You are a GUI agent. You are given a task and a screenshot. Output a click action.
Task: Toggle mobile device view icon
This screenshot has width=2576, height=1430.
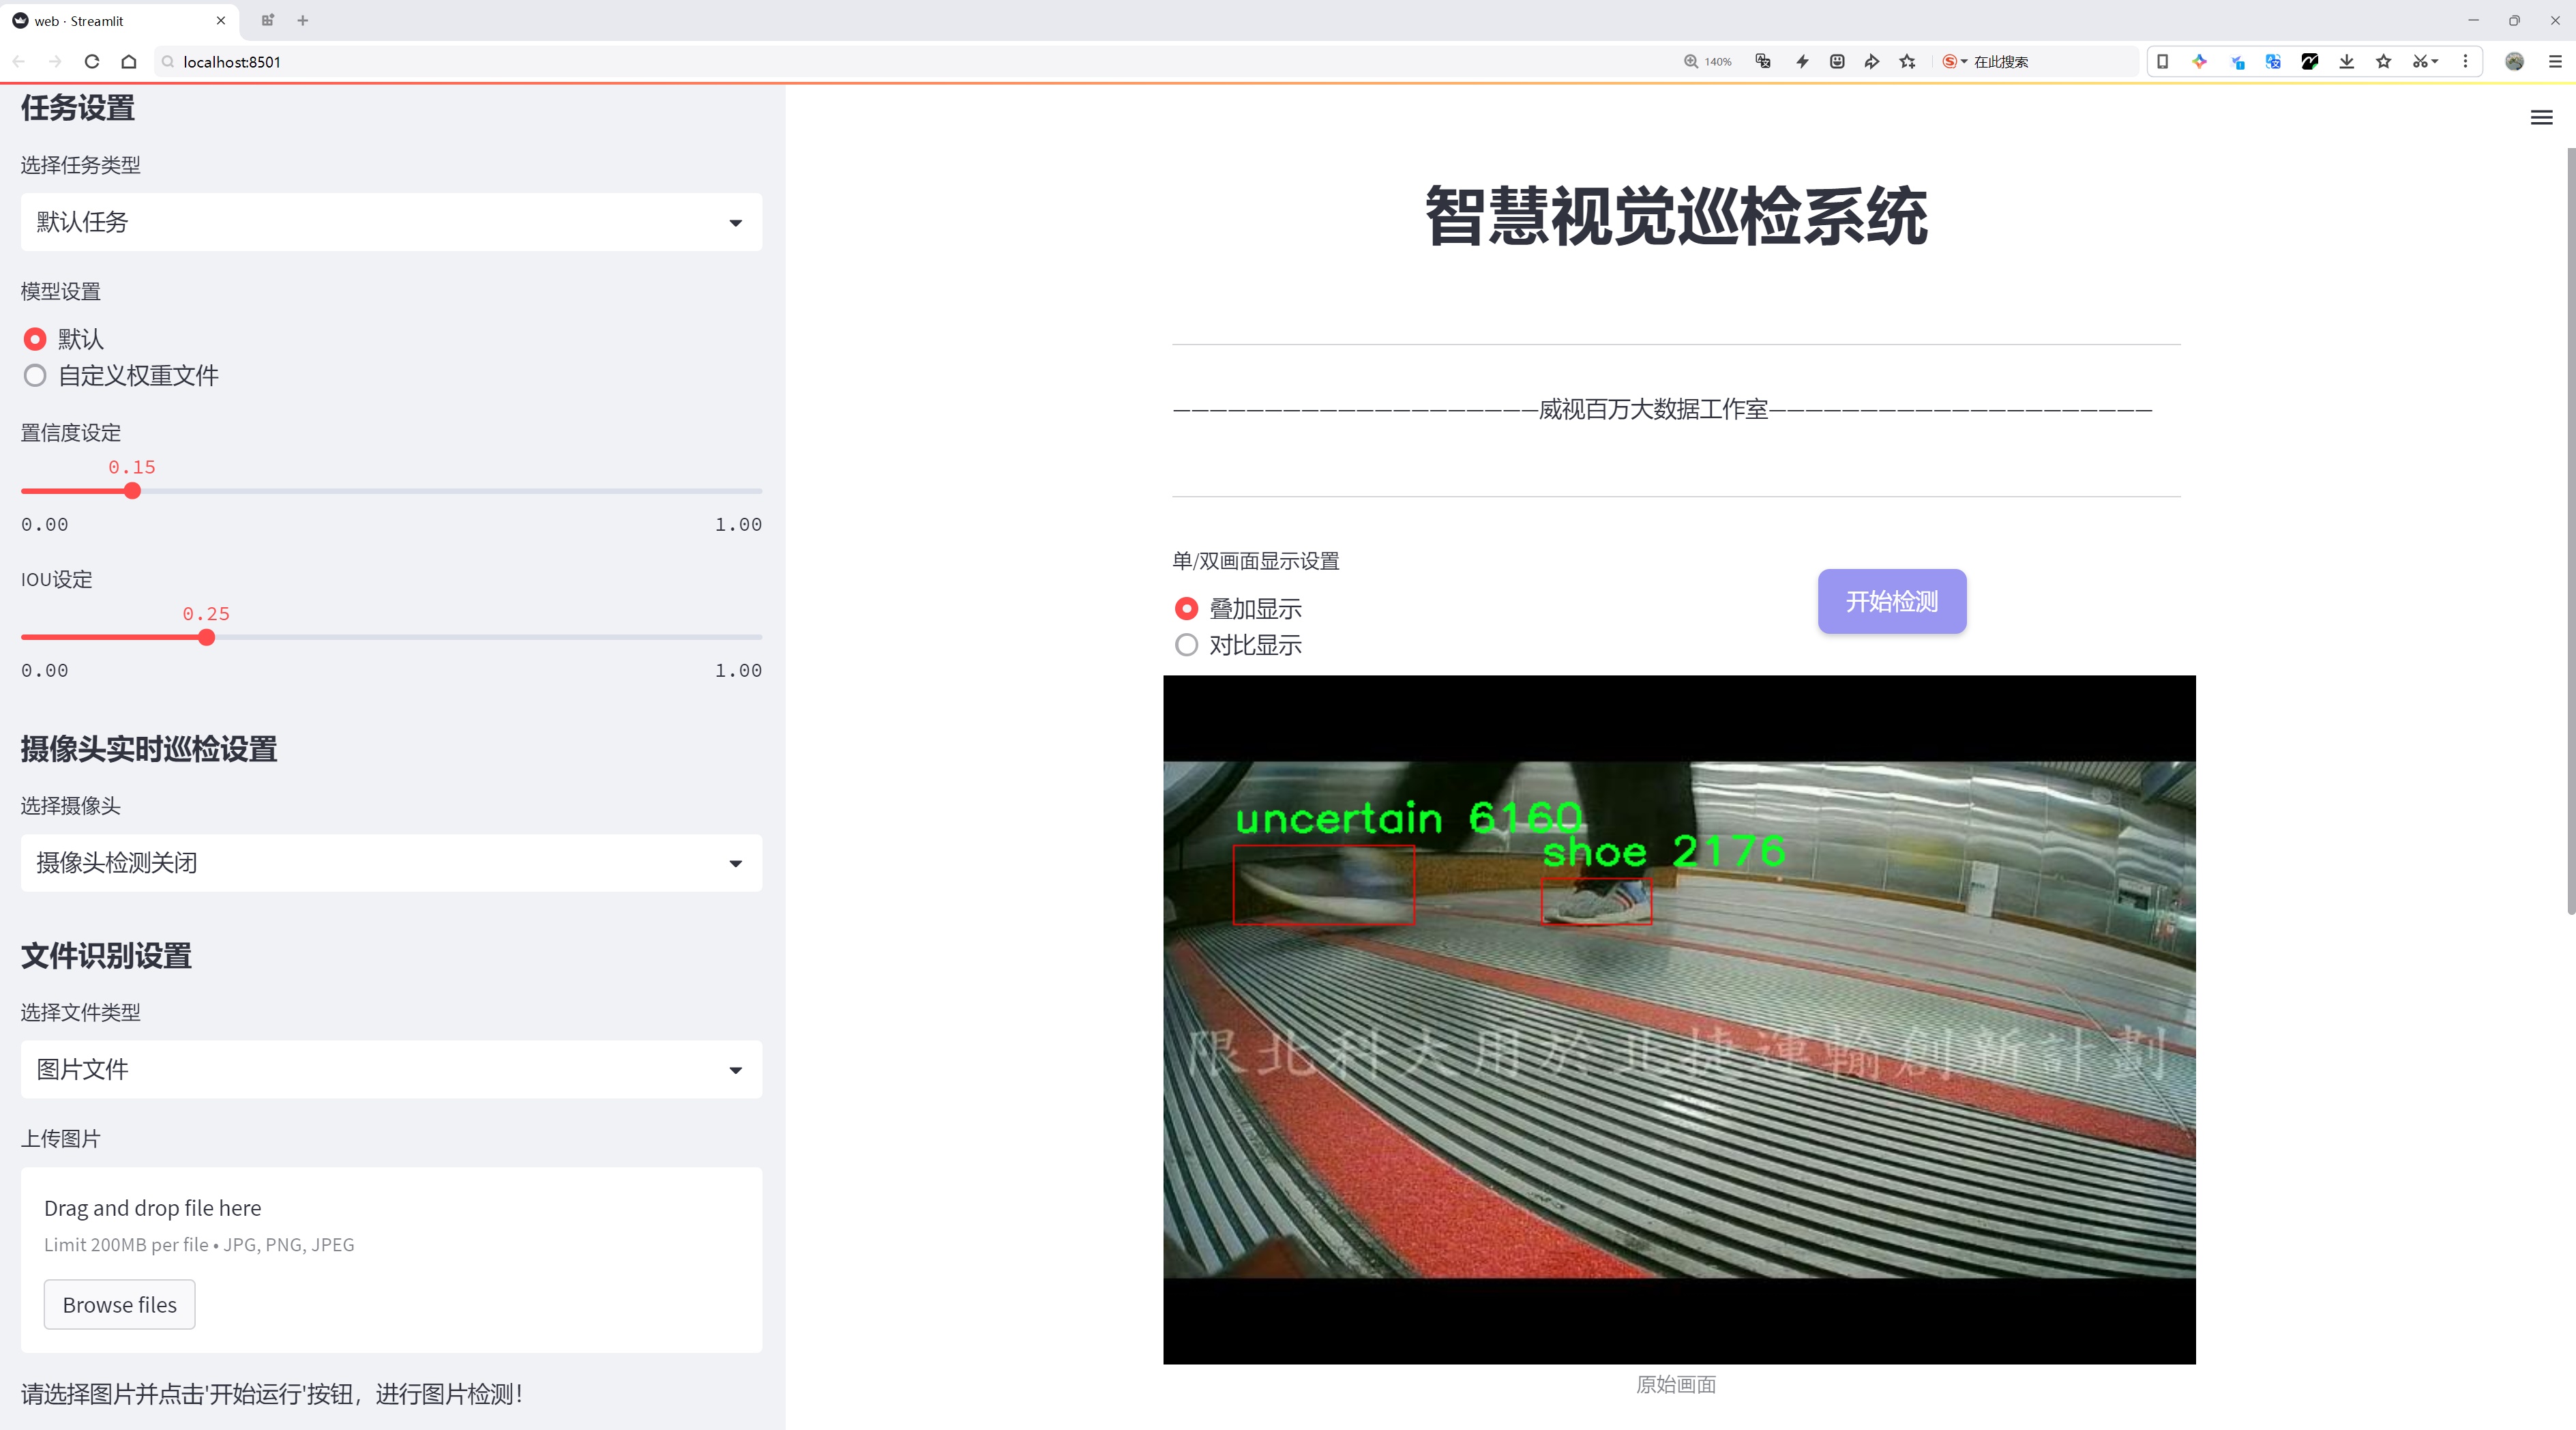coord(2162,62)
